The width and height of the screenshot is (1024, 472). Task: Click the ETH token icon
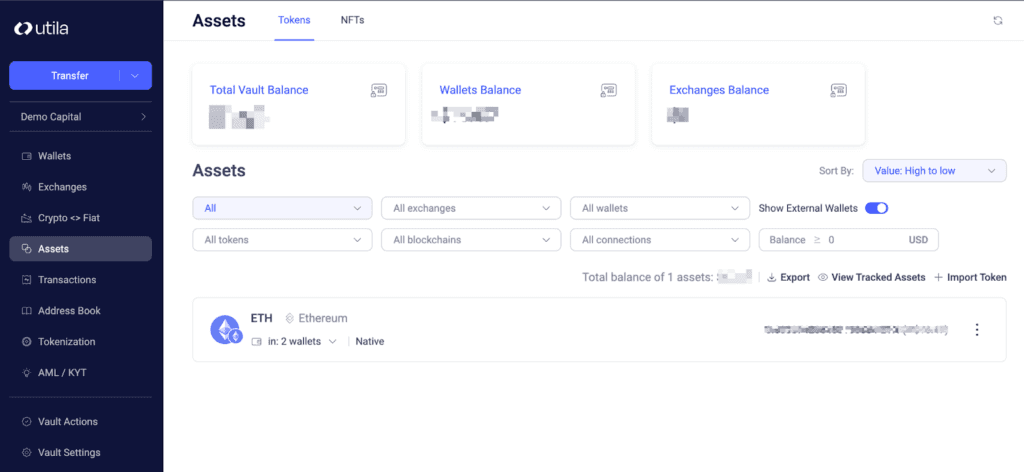pos(227,330)
